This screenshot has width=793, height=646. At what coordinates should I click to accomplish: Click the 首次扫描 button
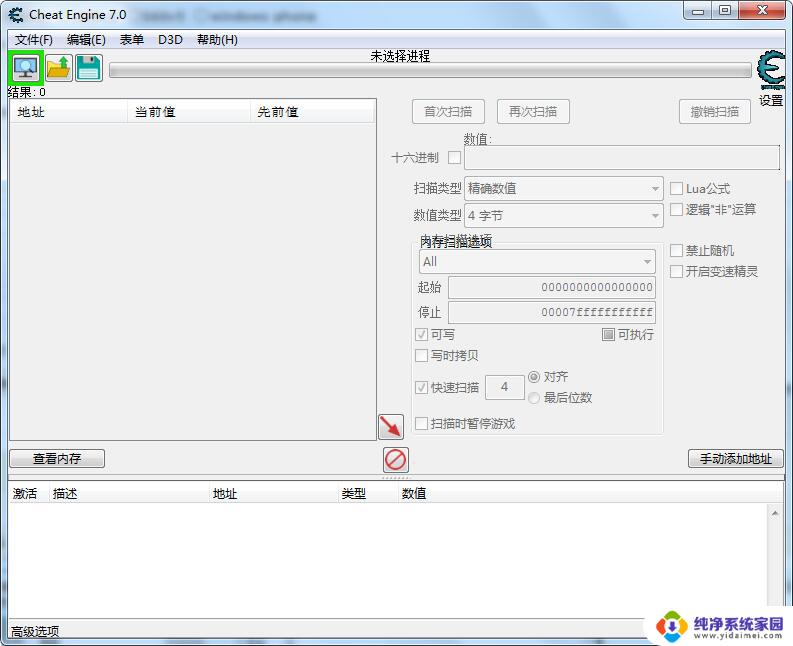448,111
